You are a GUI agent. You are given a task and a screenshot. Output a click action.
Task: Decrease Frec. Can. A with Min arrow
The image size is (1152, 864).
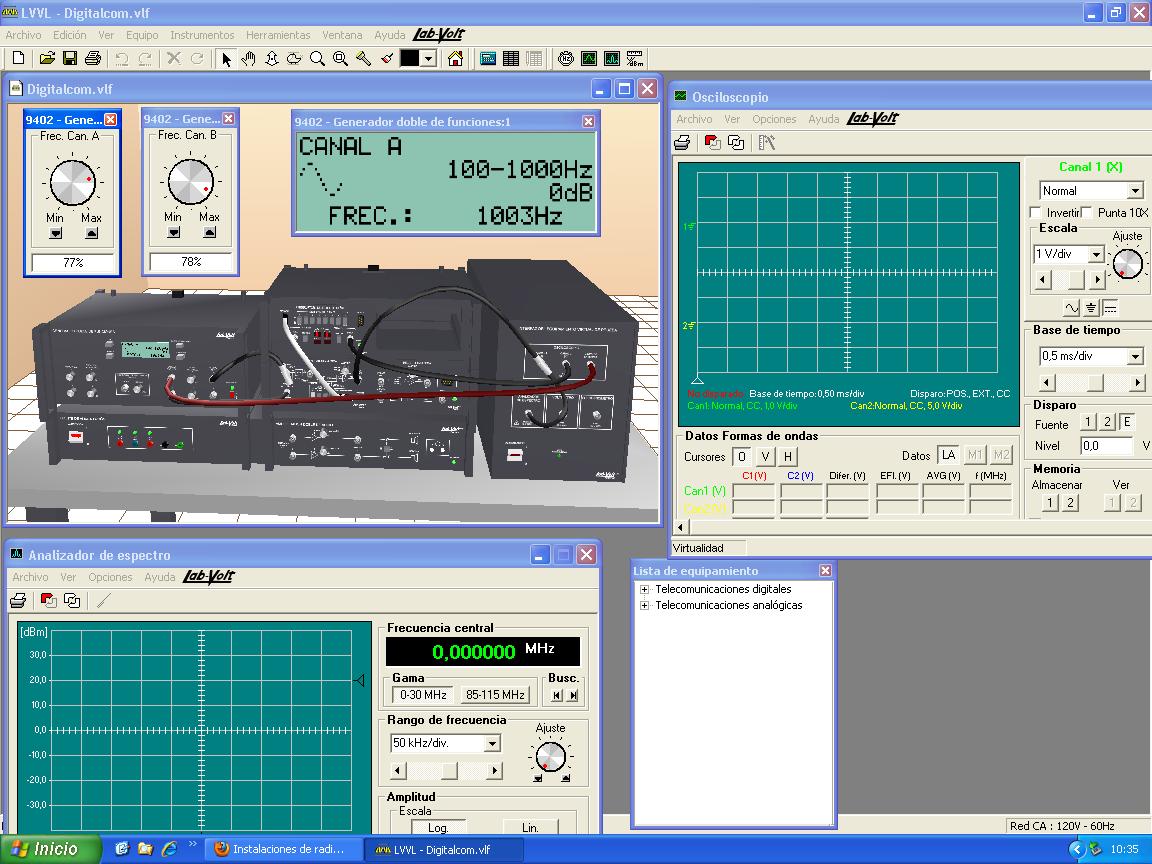[x=55, y=234]
